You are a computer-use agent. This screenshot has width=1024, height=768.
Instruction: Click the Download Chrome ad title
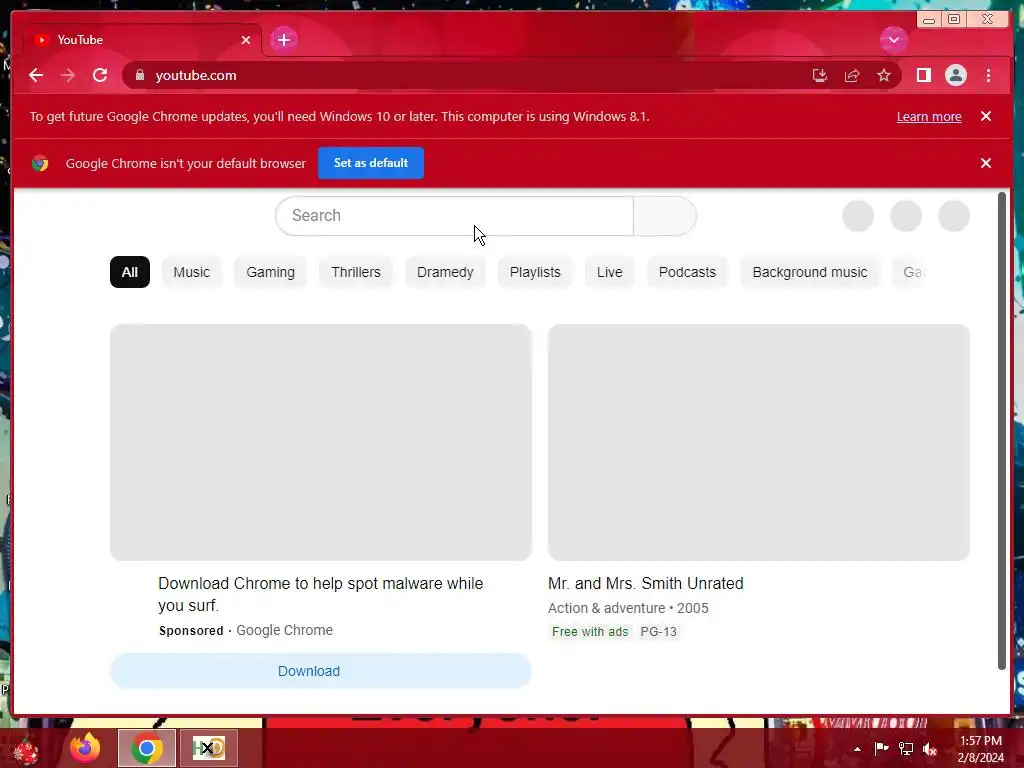(321, 594)
